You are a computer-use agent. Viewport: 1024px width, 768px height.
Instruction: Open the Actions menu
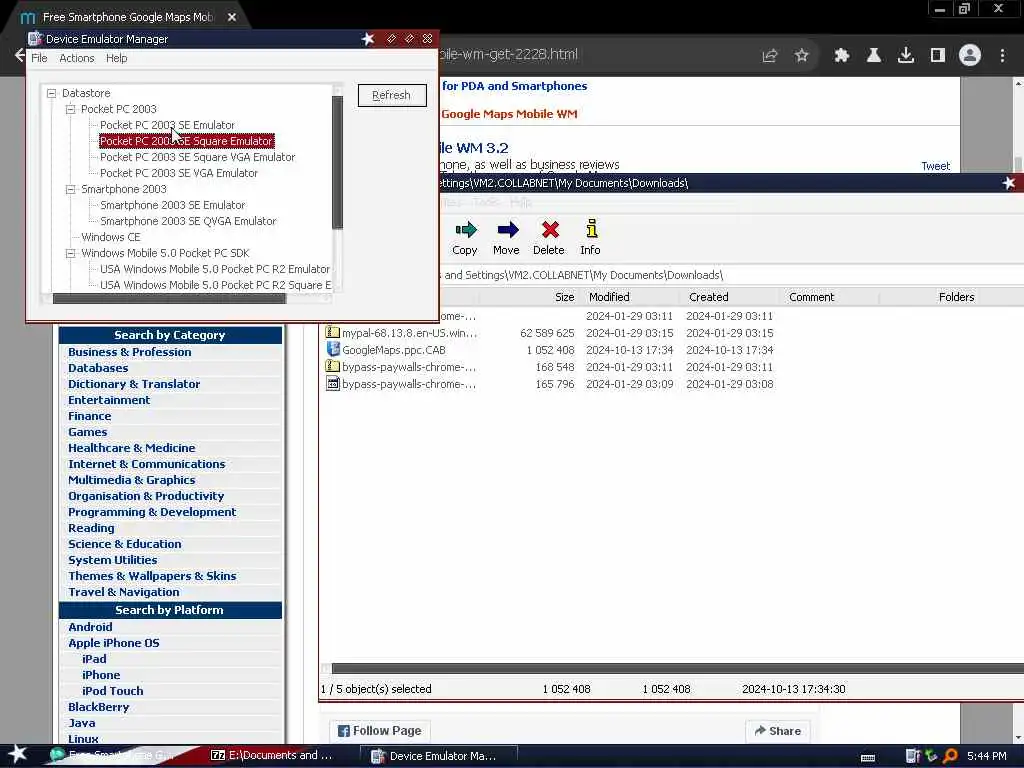[76, 58]
